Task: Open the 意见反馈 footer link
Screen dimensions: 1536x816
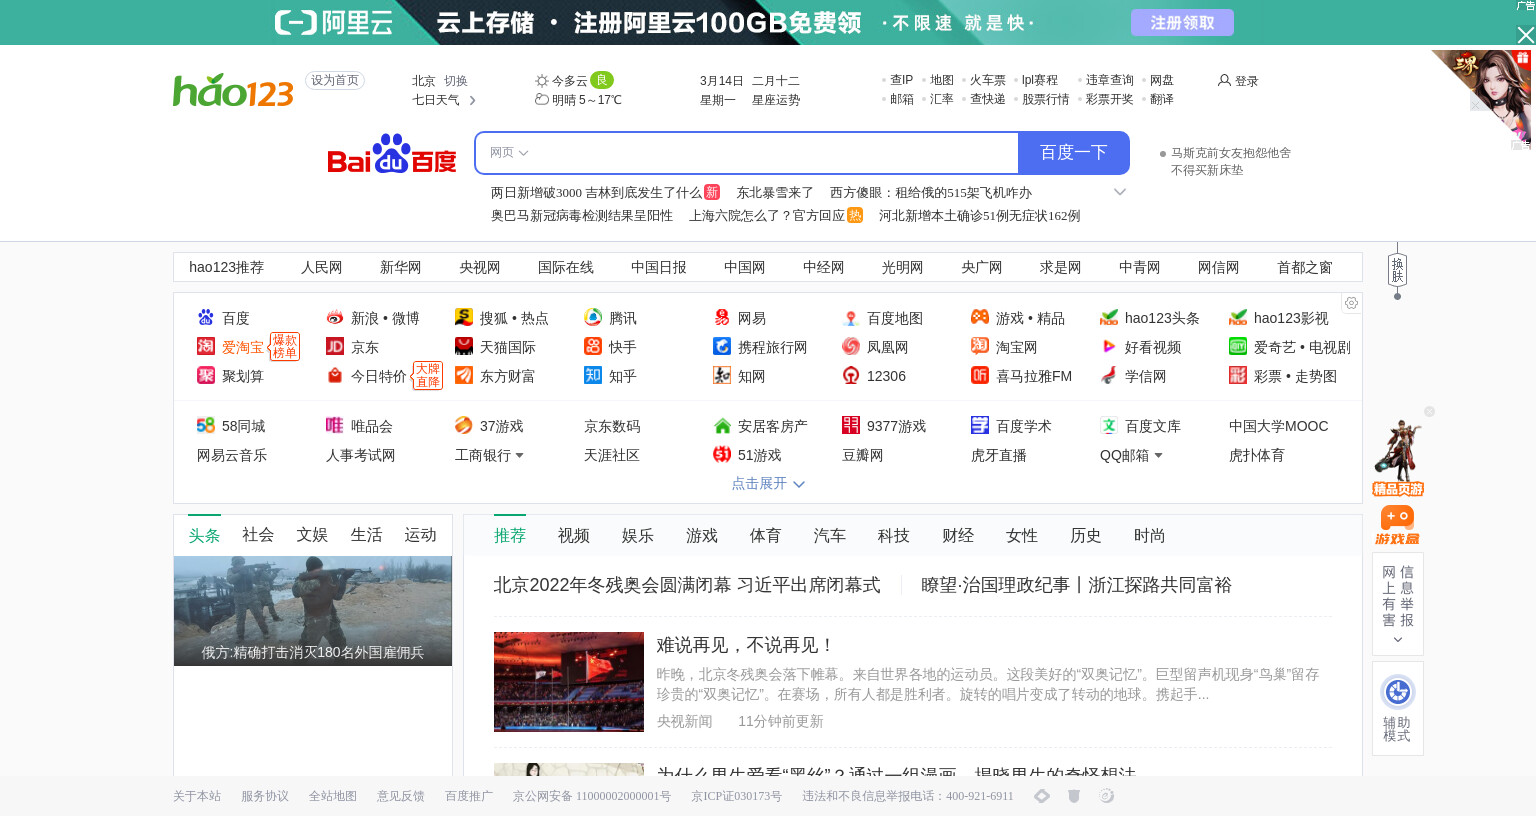Action: 401,796
